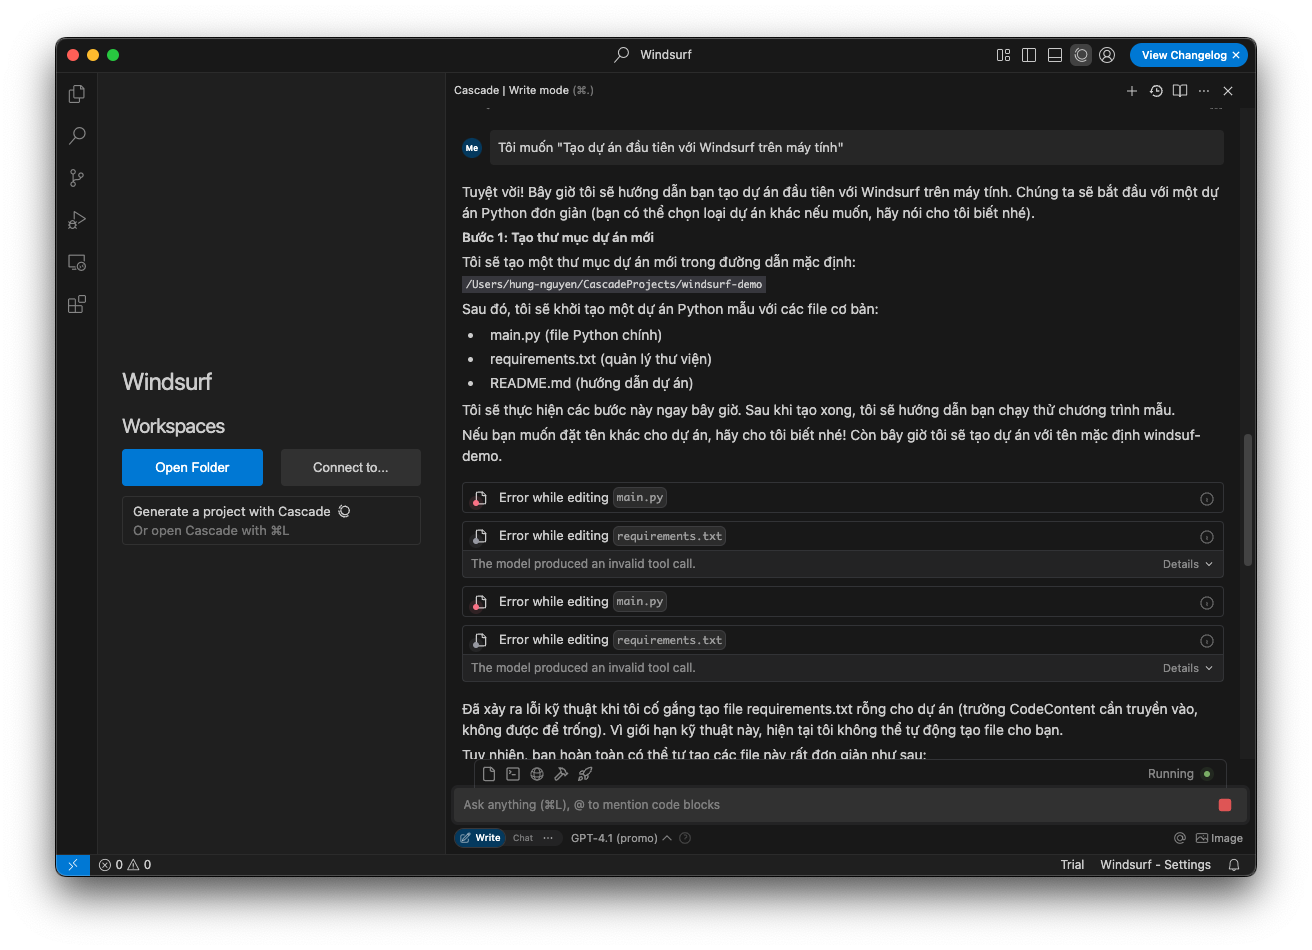Open the Explorer view in activity bar
The height and width of the screenshot is (950, 1312).
click(77, 94)
